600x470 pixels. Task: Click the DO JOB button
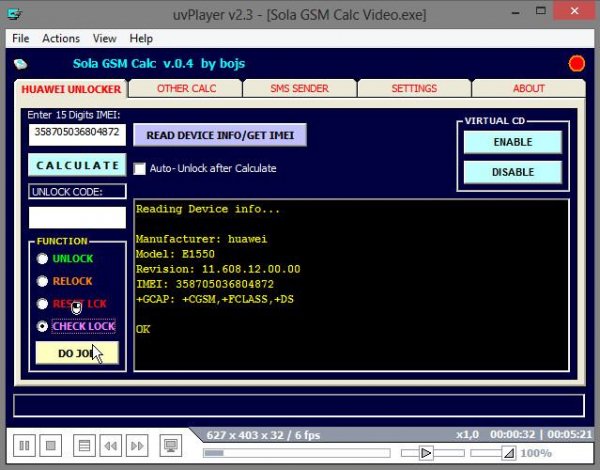pyautogui.click(x=77, y=353)
